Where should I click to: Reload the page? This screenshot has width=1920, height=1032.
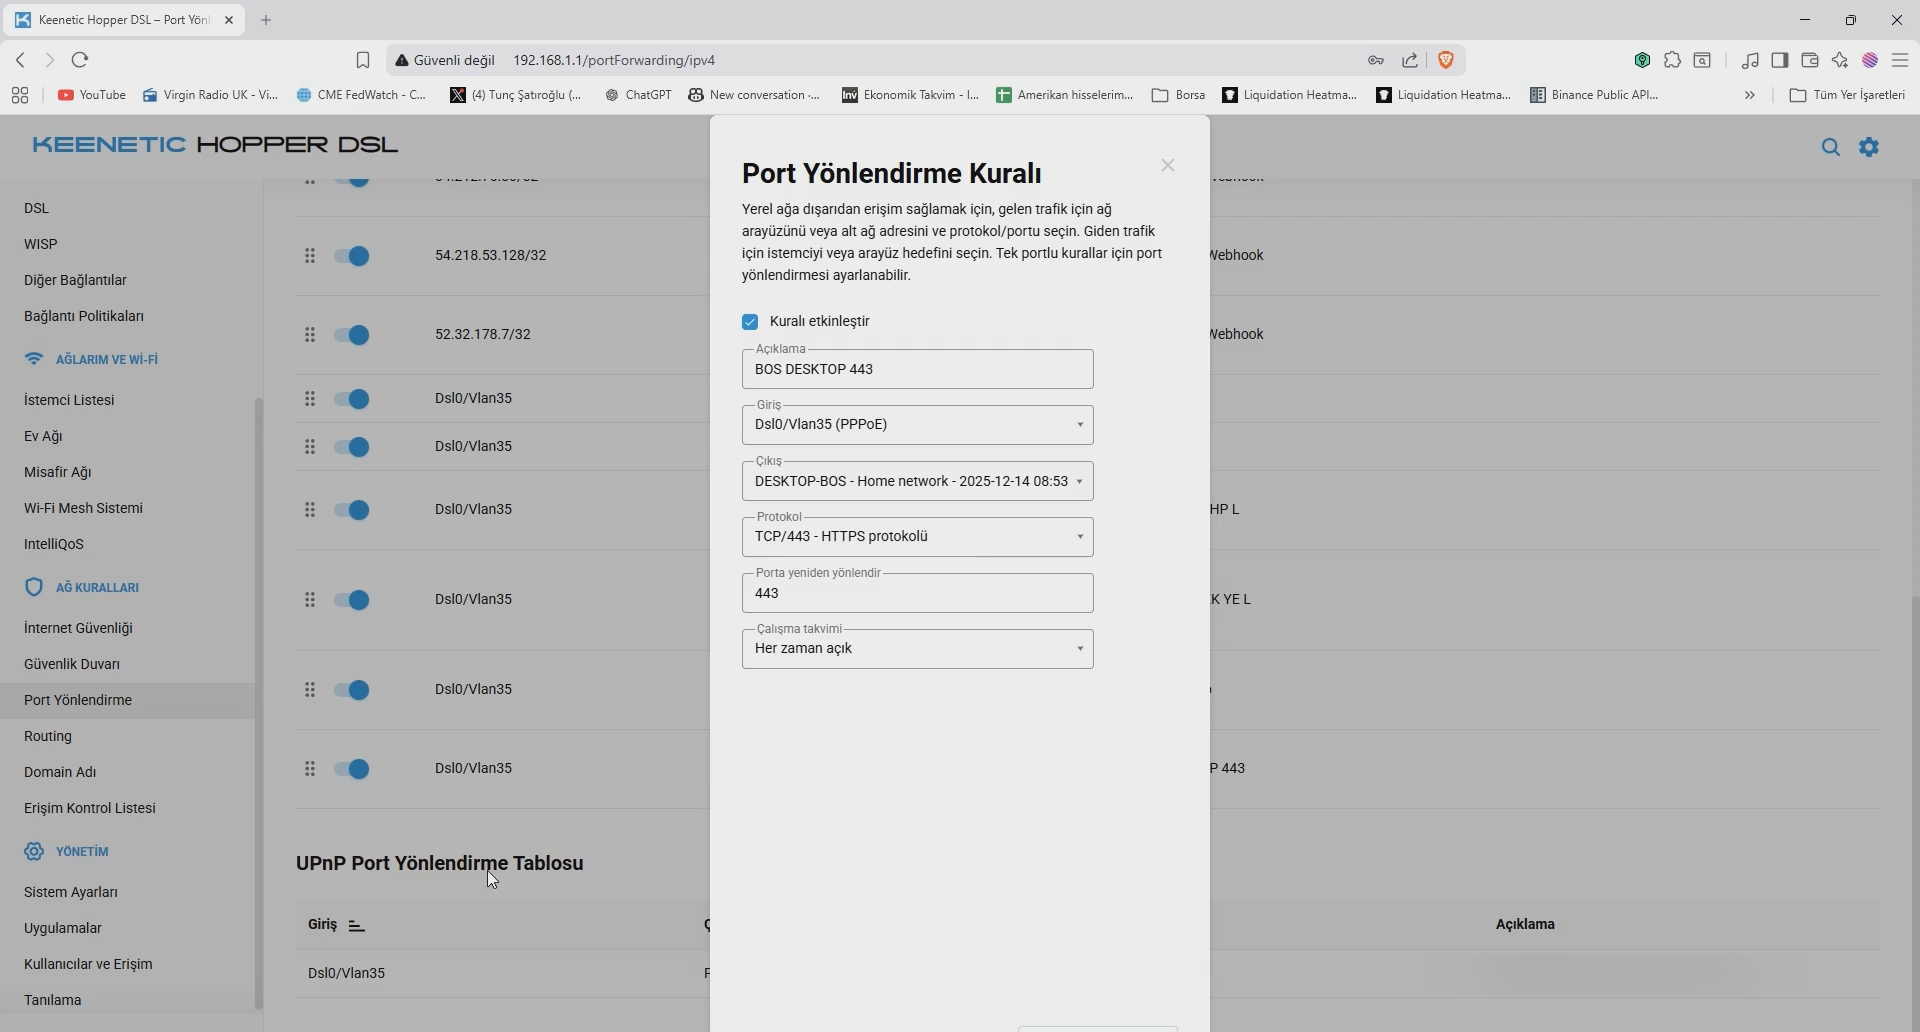coord(81,60)
